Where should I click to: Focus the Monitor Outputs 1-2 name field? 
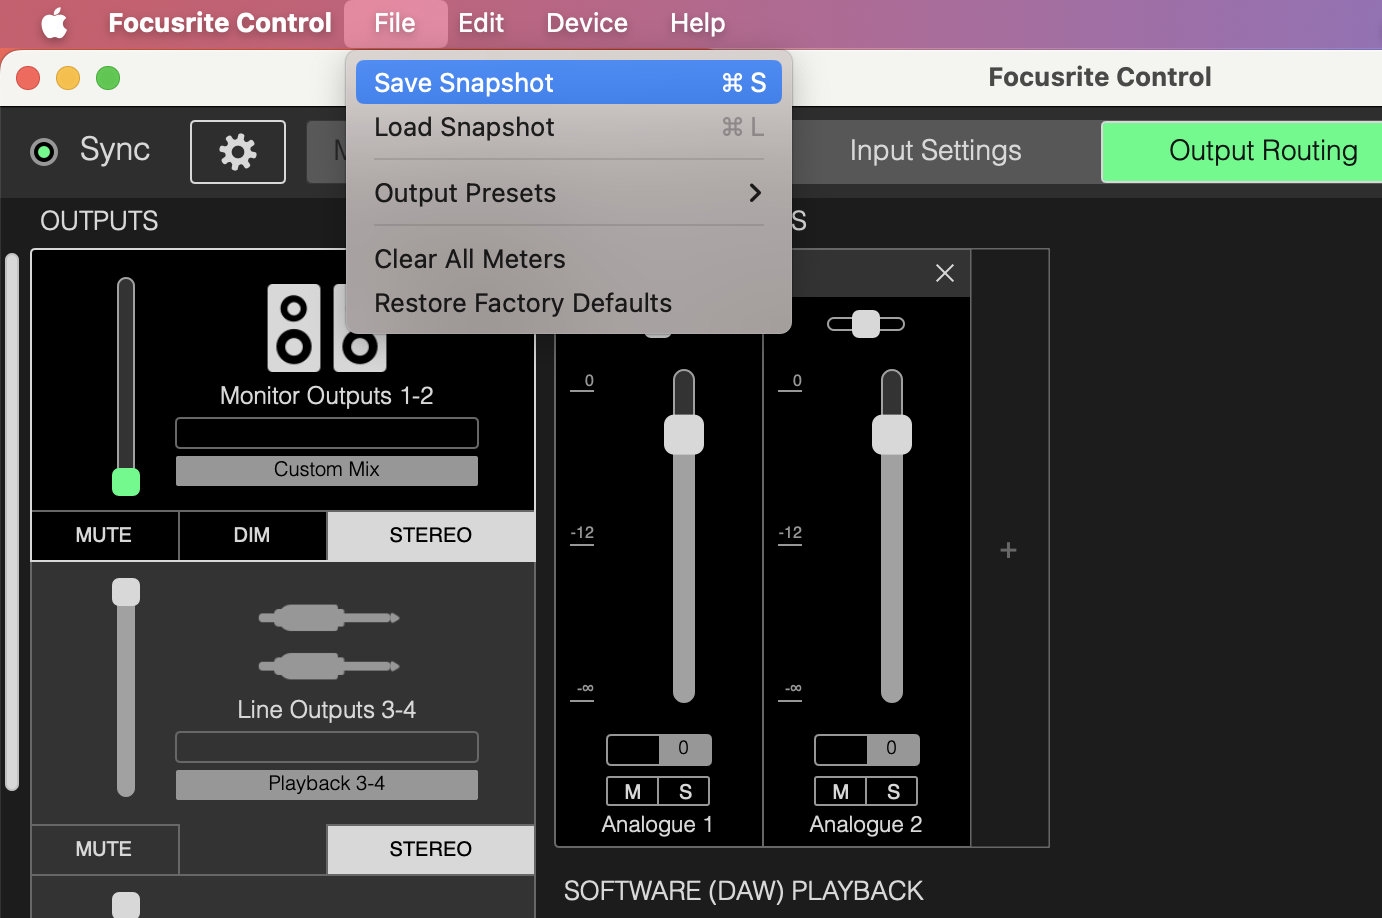click(x=327, y=433)
